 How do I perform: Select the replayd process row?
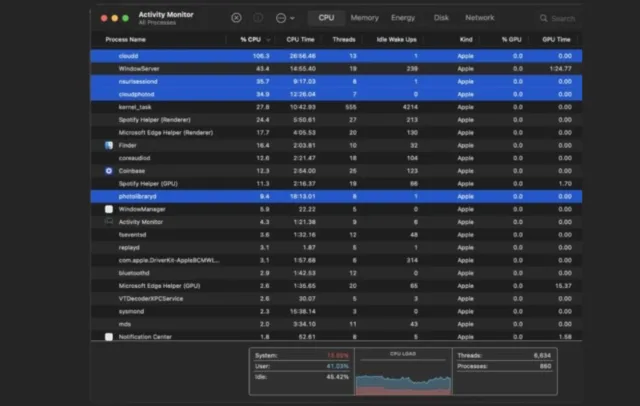[336, 248]
